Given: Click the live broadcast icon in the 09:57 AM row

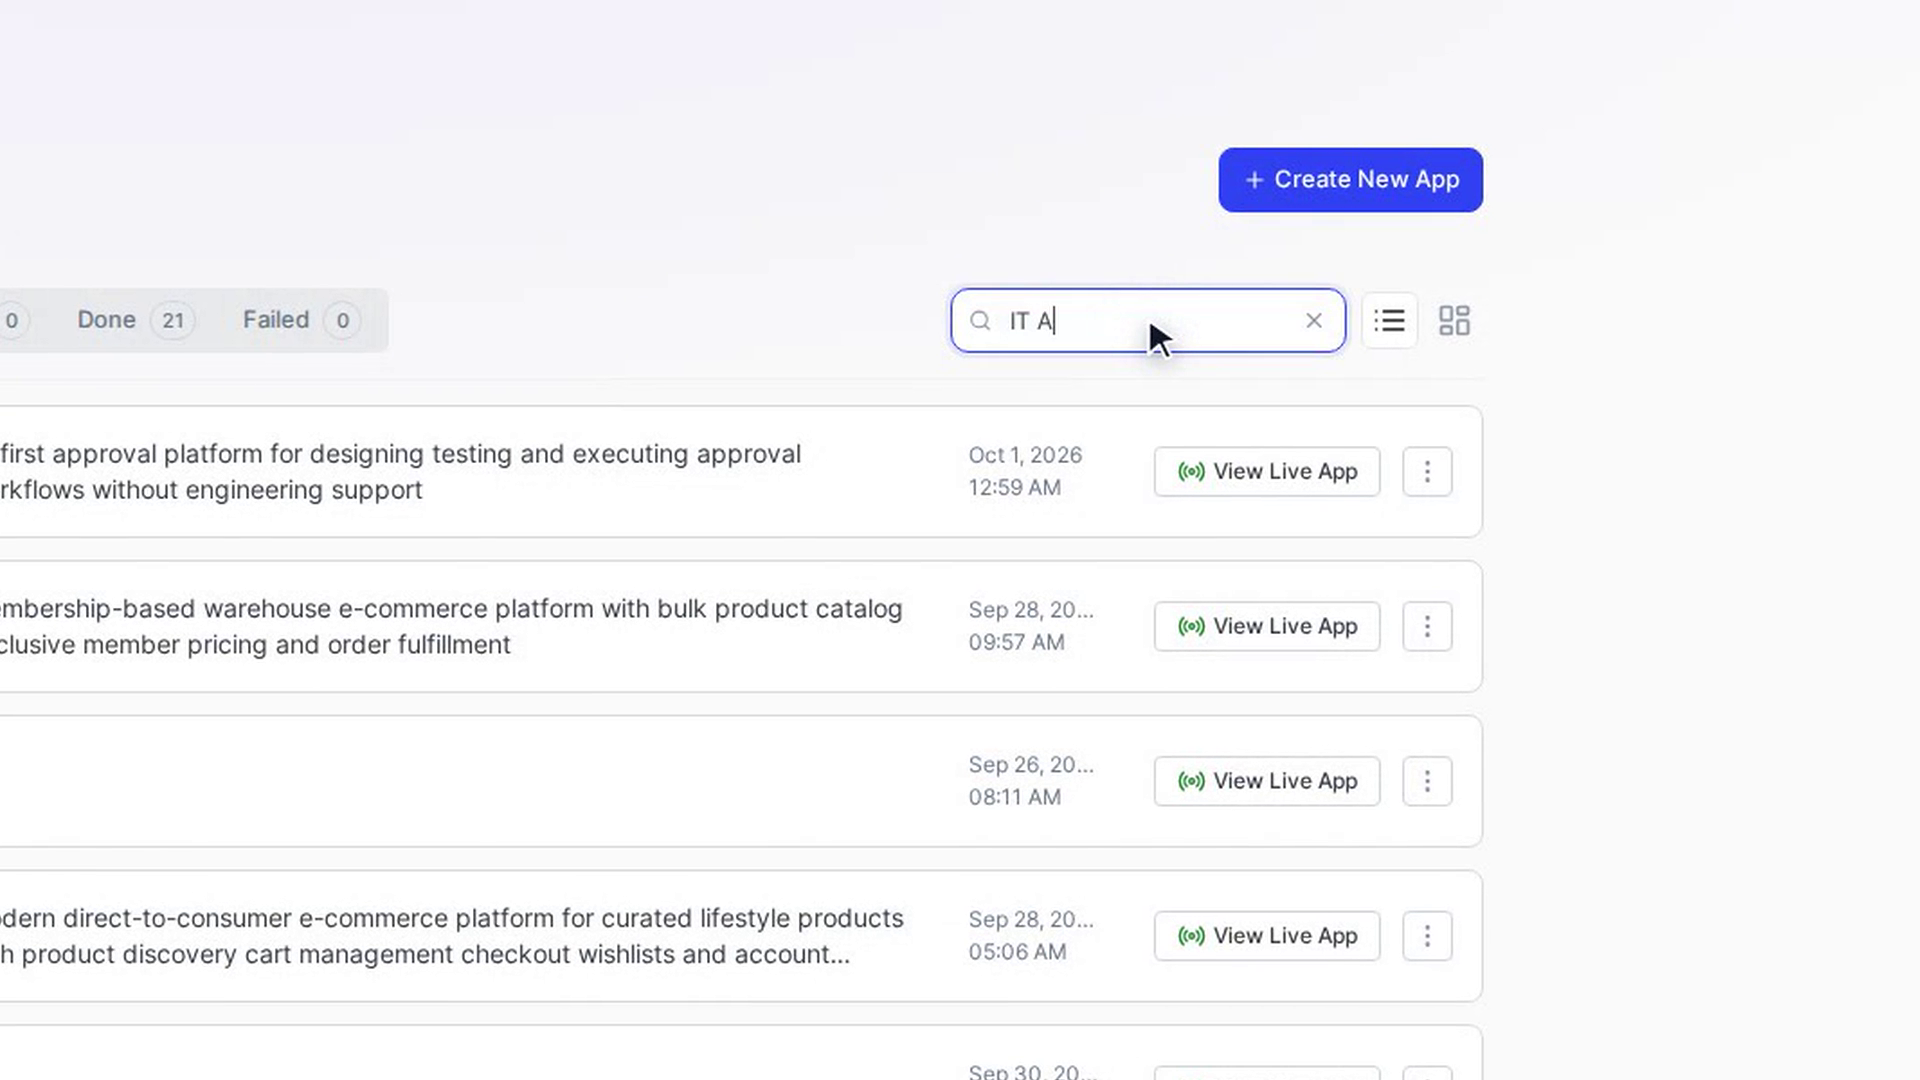Looking at the screenshot, I should [1191, 626].
